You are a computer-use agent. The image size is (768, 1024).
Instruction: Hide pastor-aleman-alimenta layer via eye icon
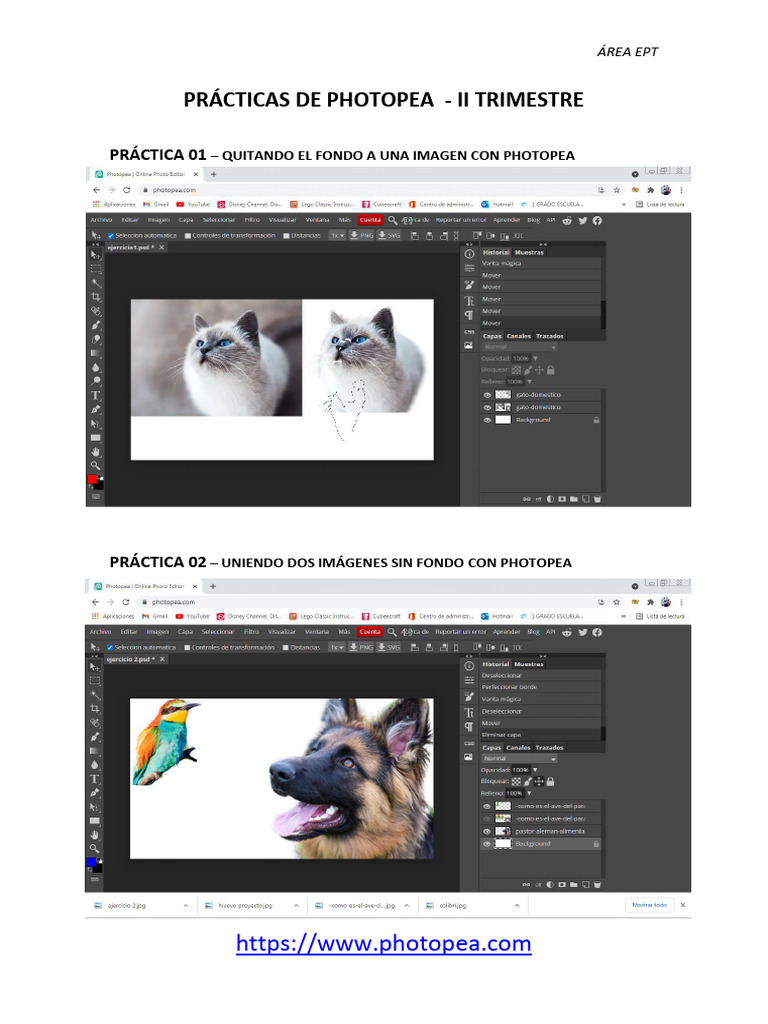[487, 832]
